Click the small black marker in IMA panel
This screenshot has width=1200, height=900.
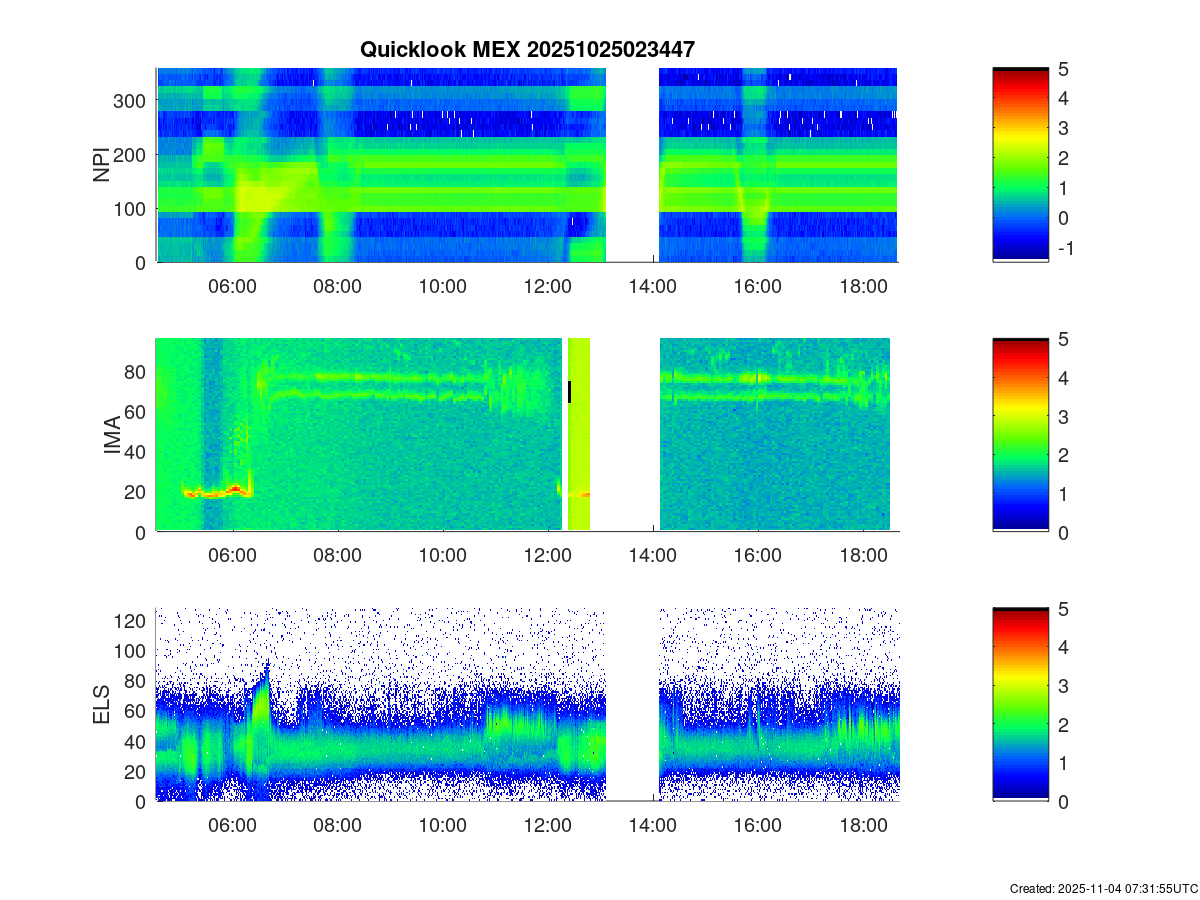(569, 391)
